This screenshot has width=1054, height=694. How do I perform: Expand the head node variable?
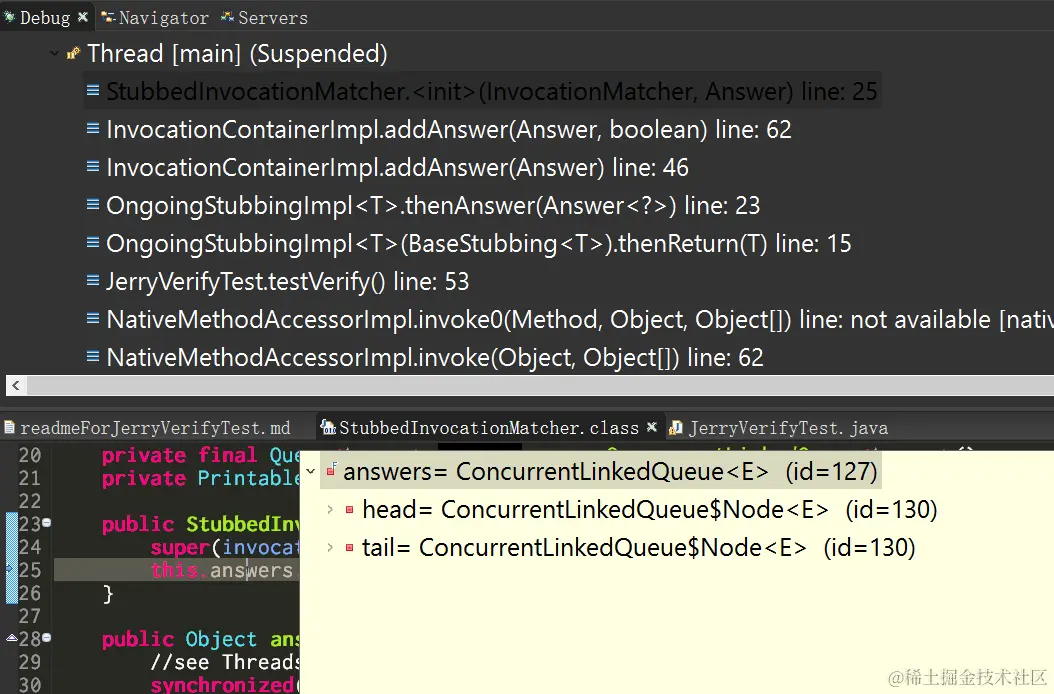point(329,509)
